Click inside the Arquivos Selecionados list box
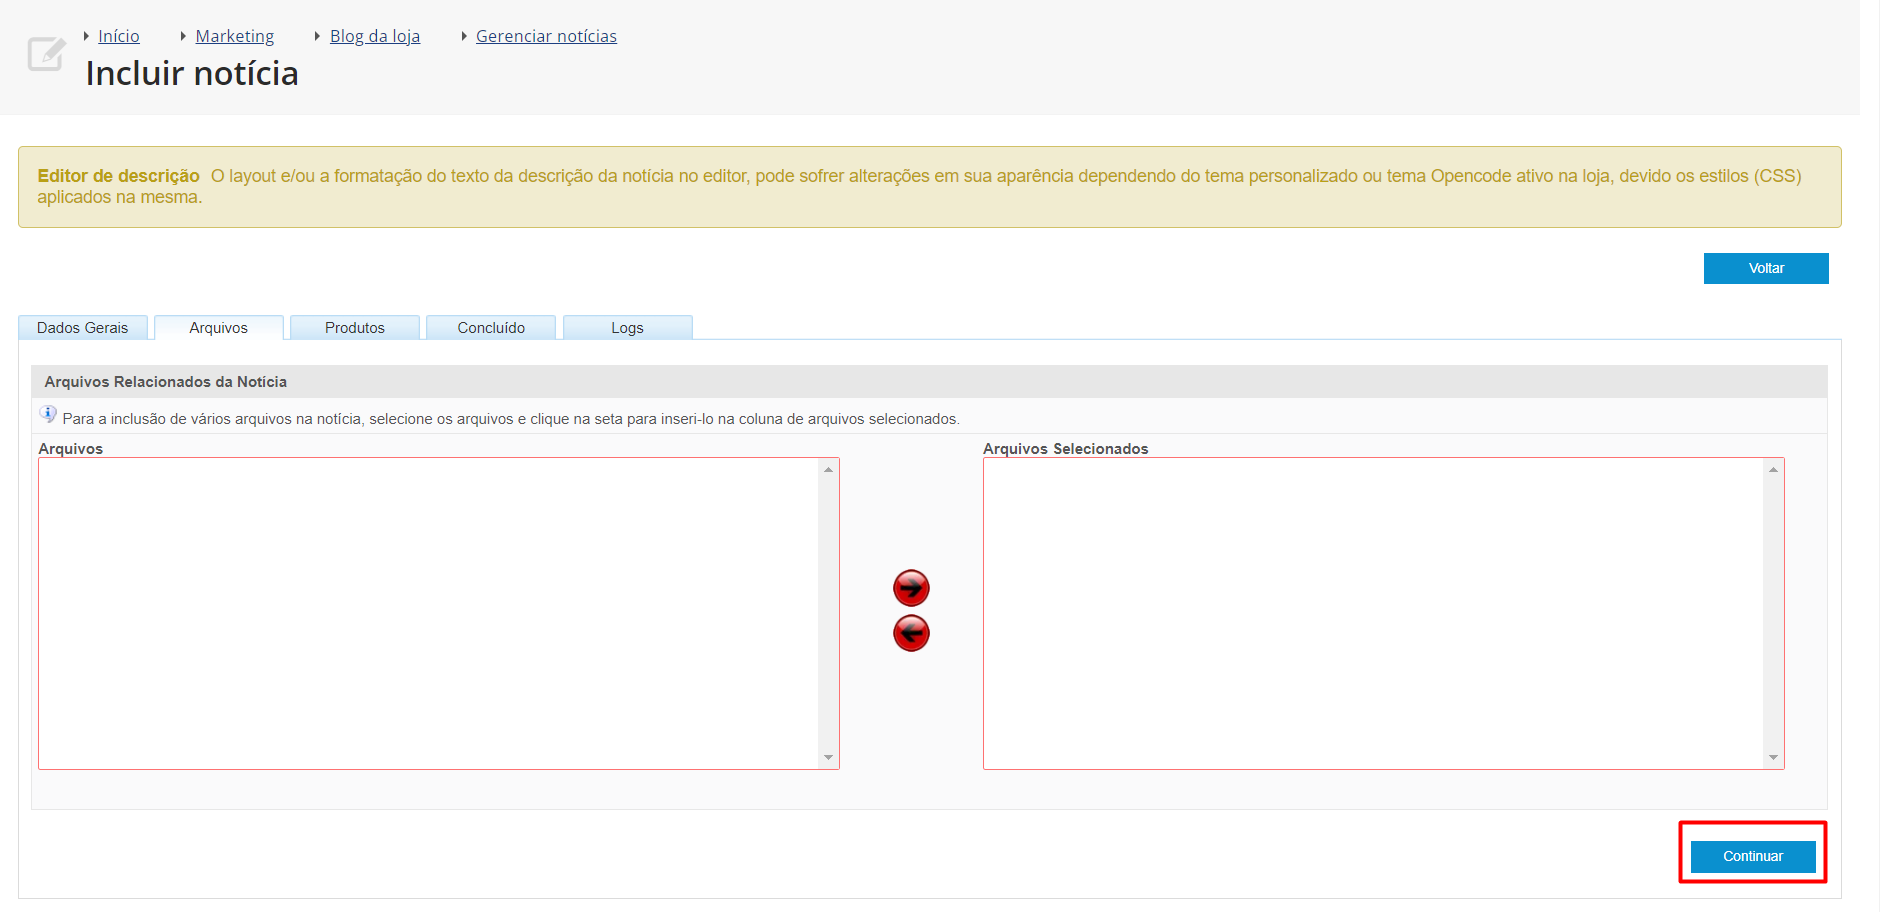This screenshot has height=912, width=1880. 1372,613
